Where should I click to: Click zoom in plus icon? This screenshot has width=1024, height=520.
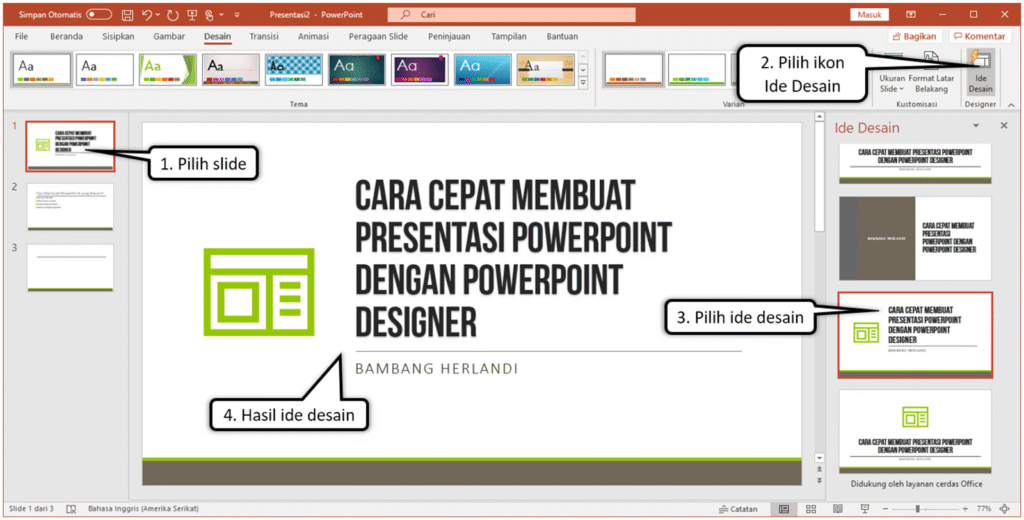(x=965, y=508)
